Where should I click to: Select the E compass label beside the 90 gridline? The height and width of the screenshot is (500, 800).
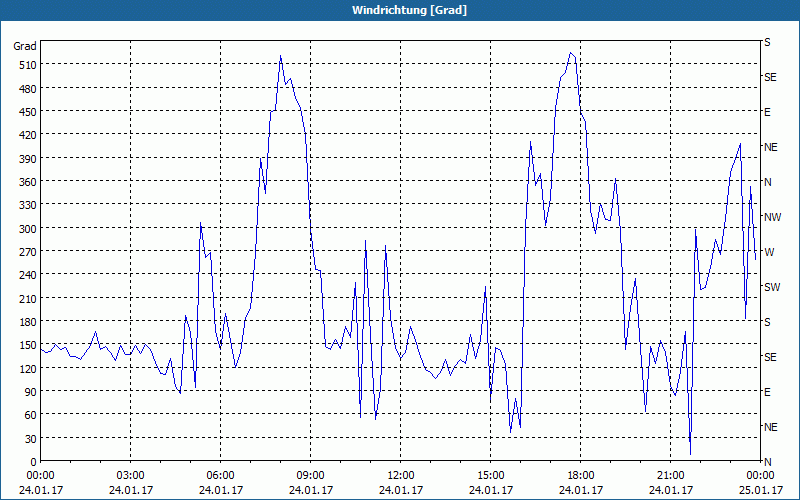767,392
